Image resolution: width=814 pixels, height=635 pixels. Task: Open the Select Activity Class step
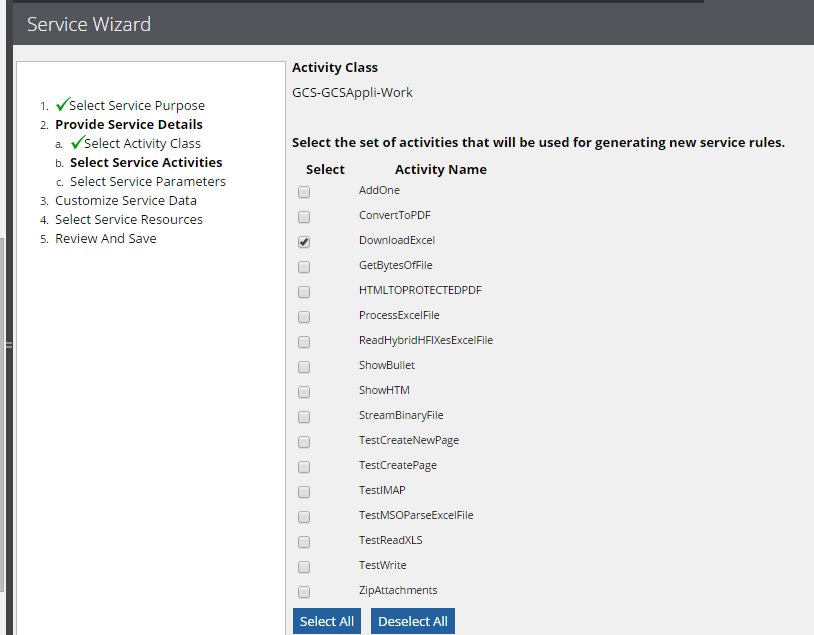[142, 143]
